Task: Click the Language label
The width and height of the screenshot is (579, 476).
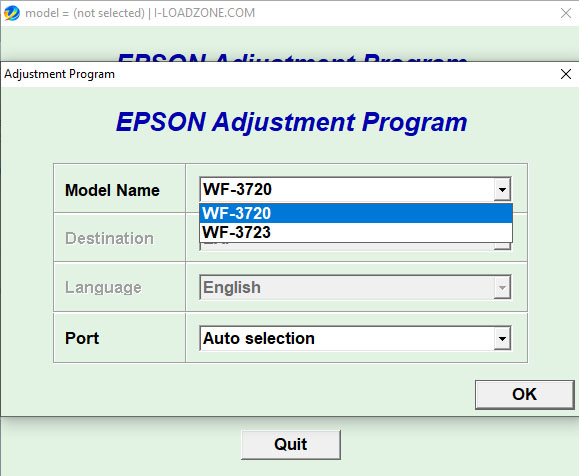Action: (x=103, y=287)
